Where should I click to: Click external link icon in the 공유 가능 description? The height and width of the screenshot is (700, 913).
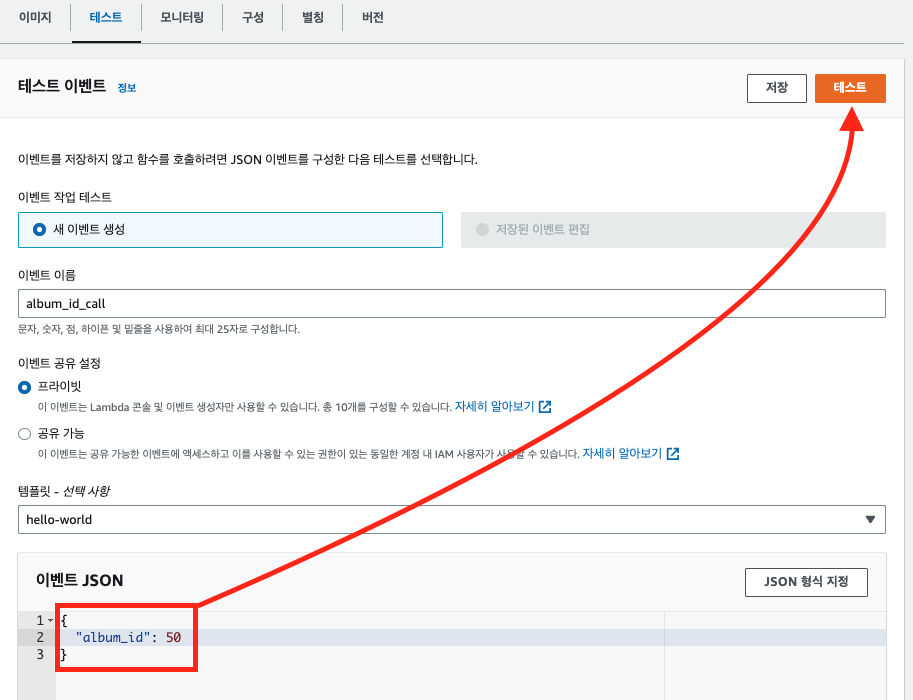(x=673, y=454)
